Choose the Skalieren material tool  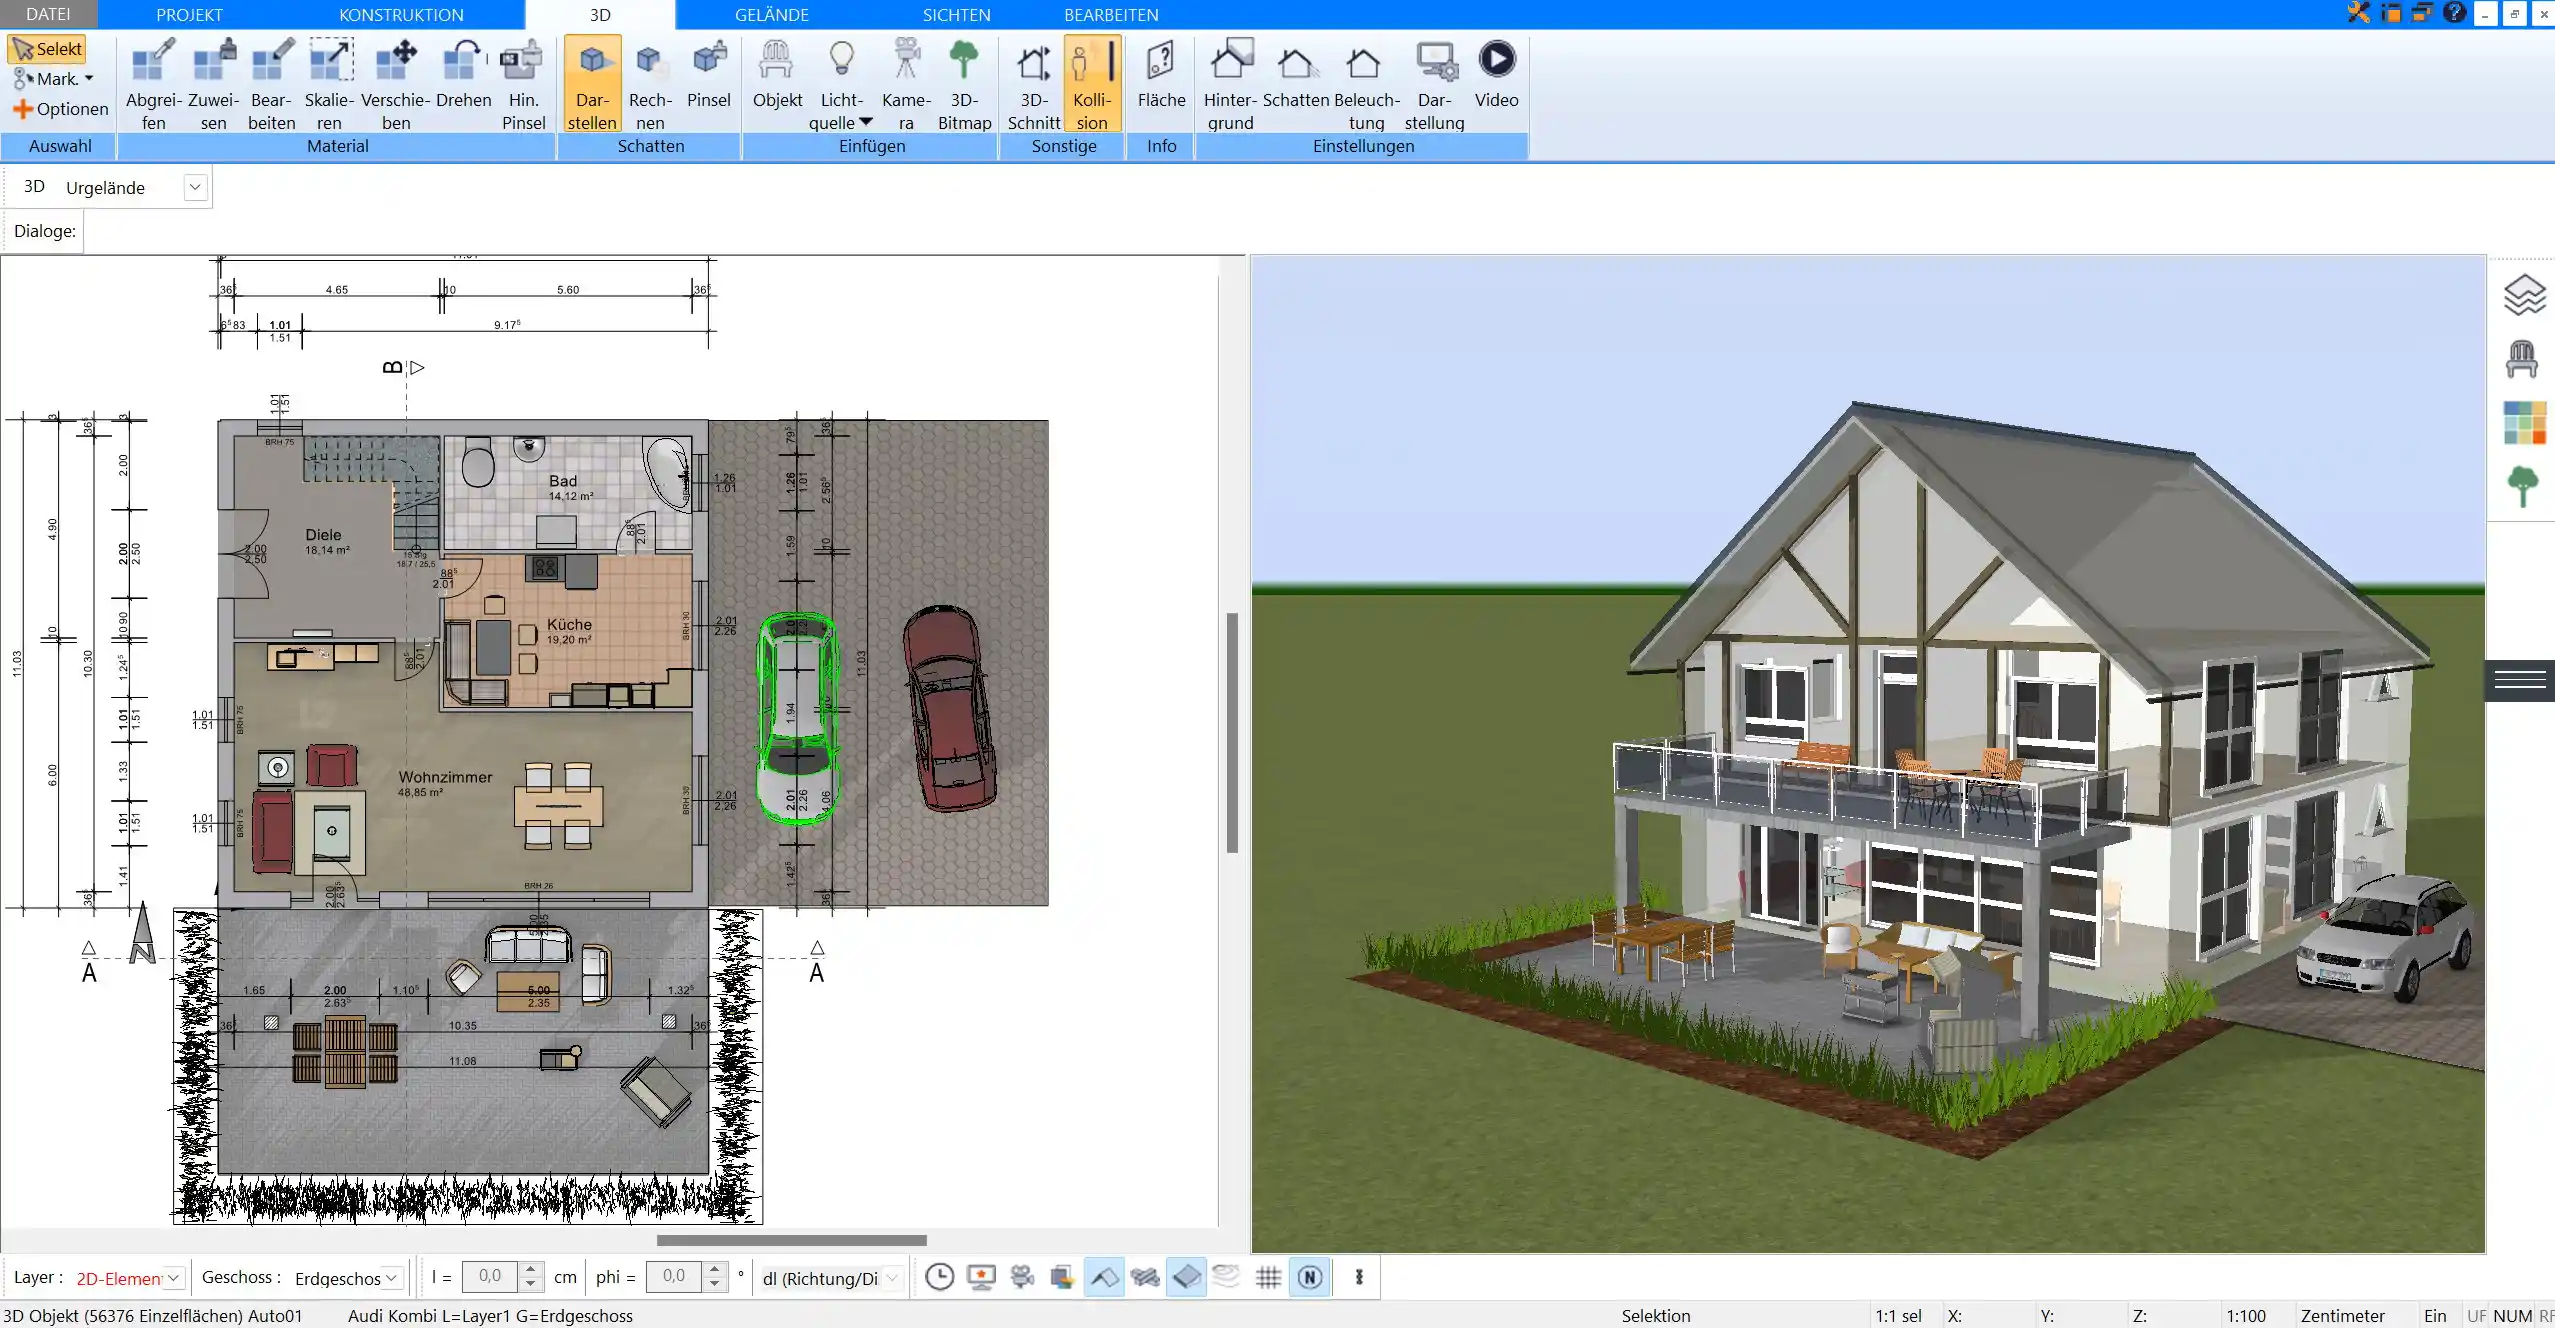(x=329, y=84)
